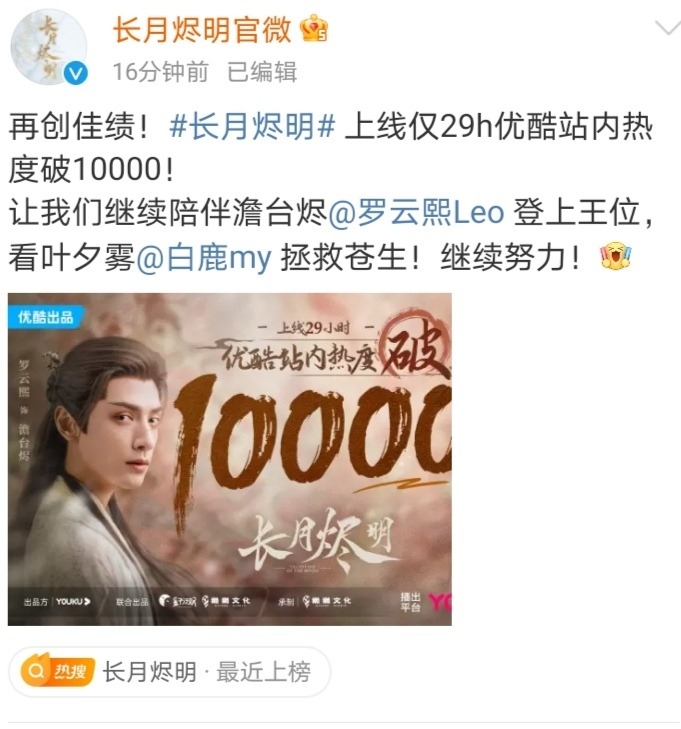Click the laughing-crying emoji in post
This screenshot has width=681, height=729.
(615, 255)
